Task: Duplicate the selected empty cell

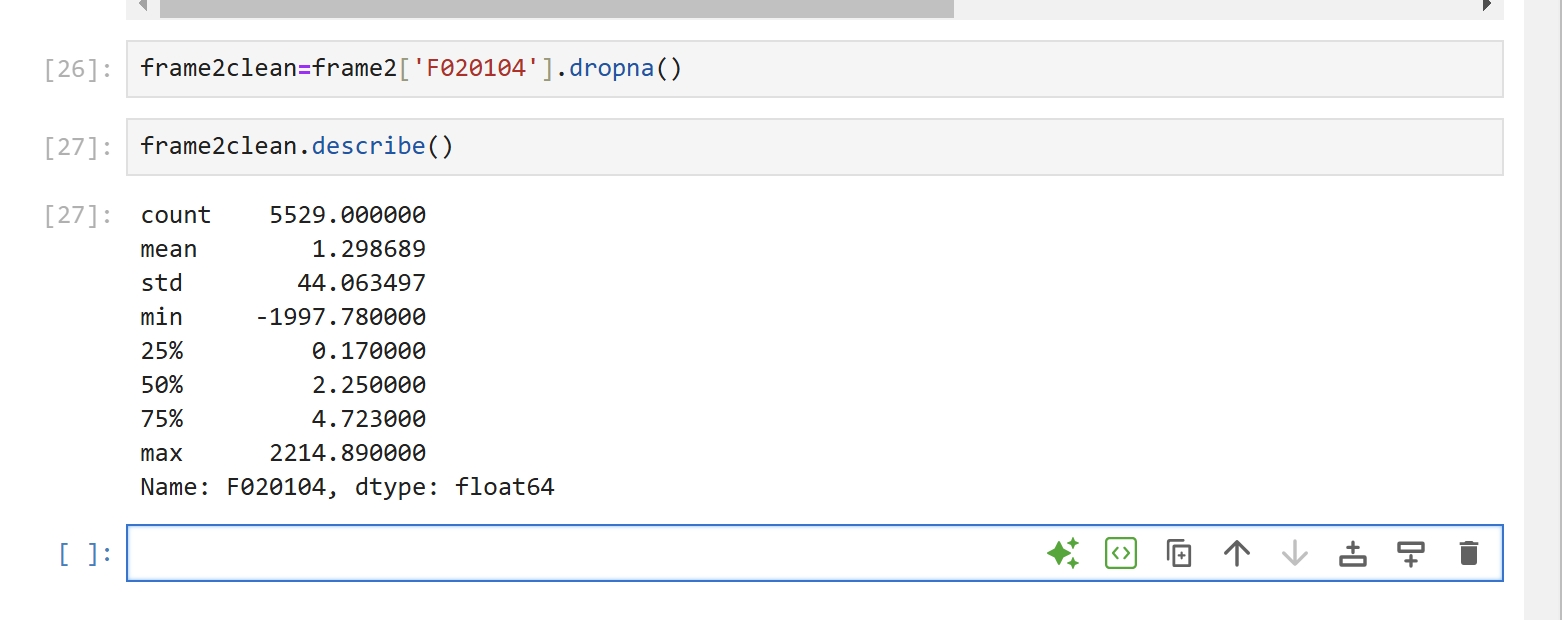Action: tap(1179, 553)
